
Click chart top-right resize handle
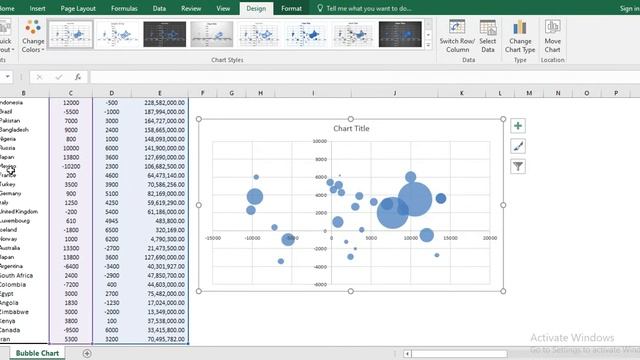tap(503, 119)
